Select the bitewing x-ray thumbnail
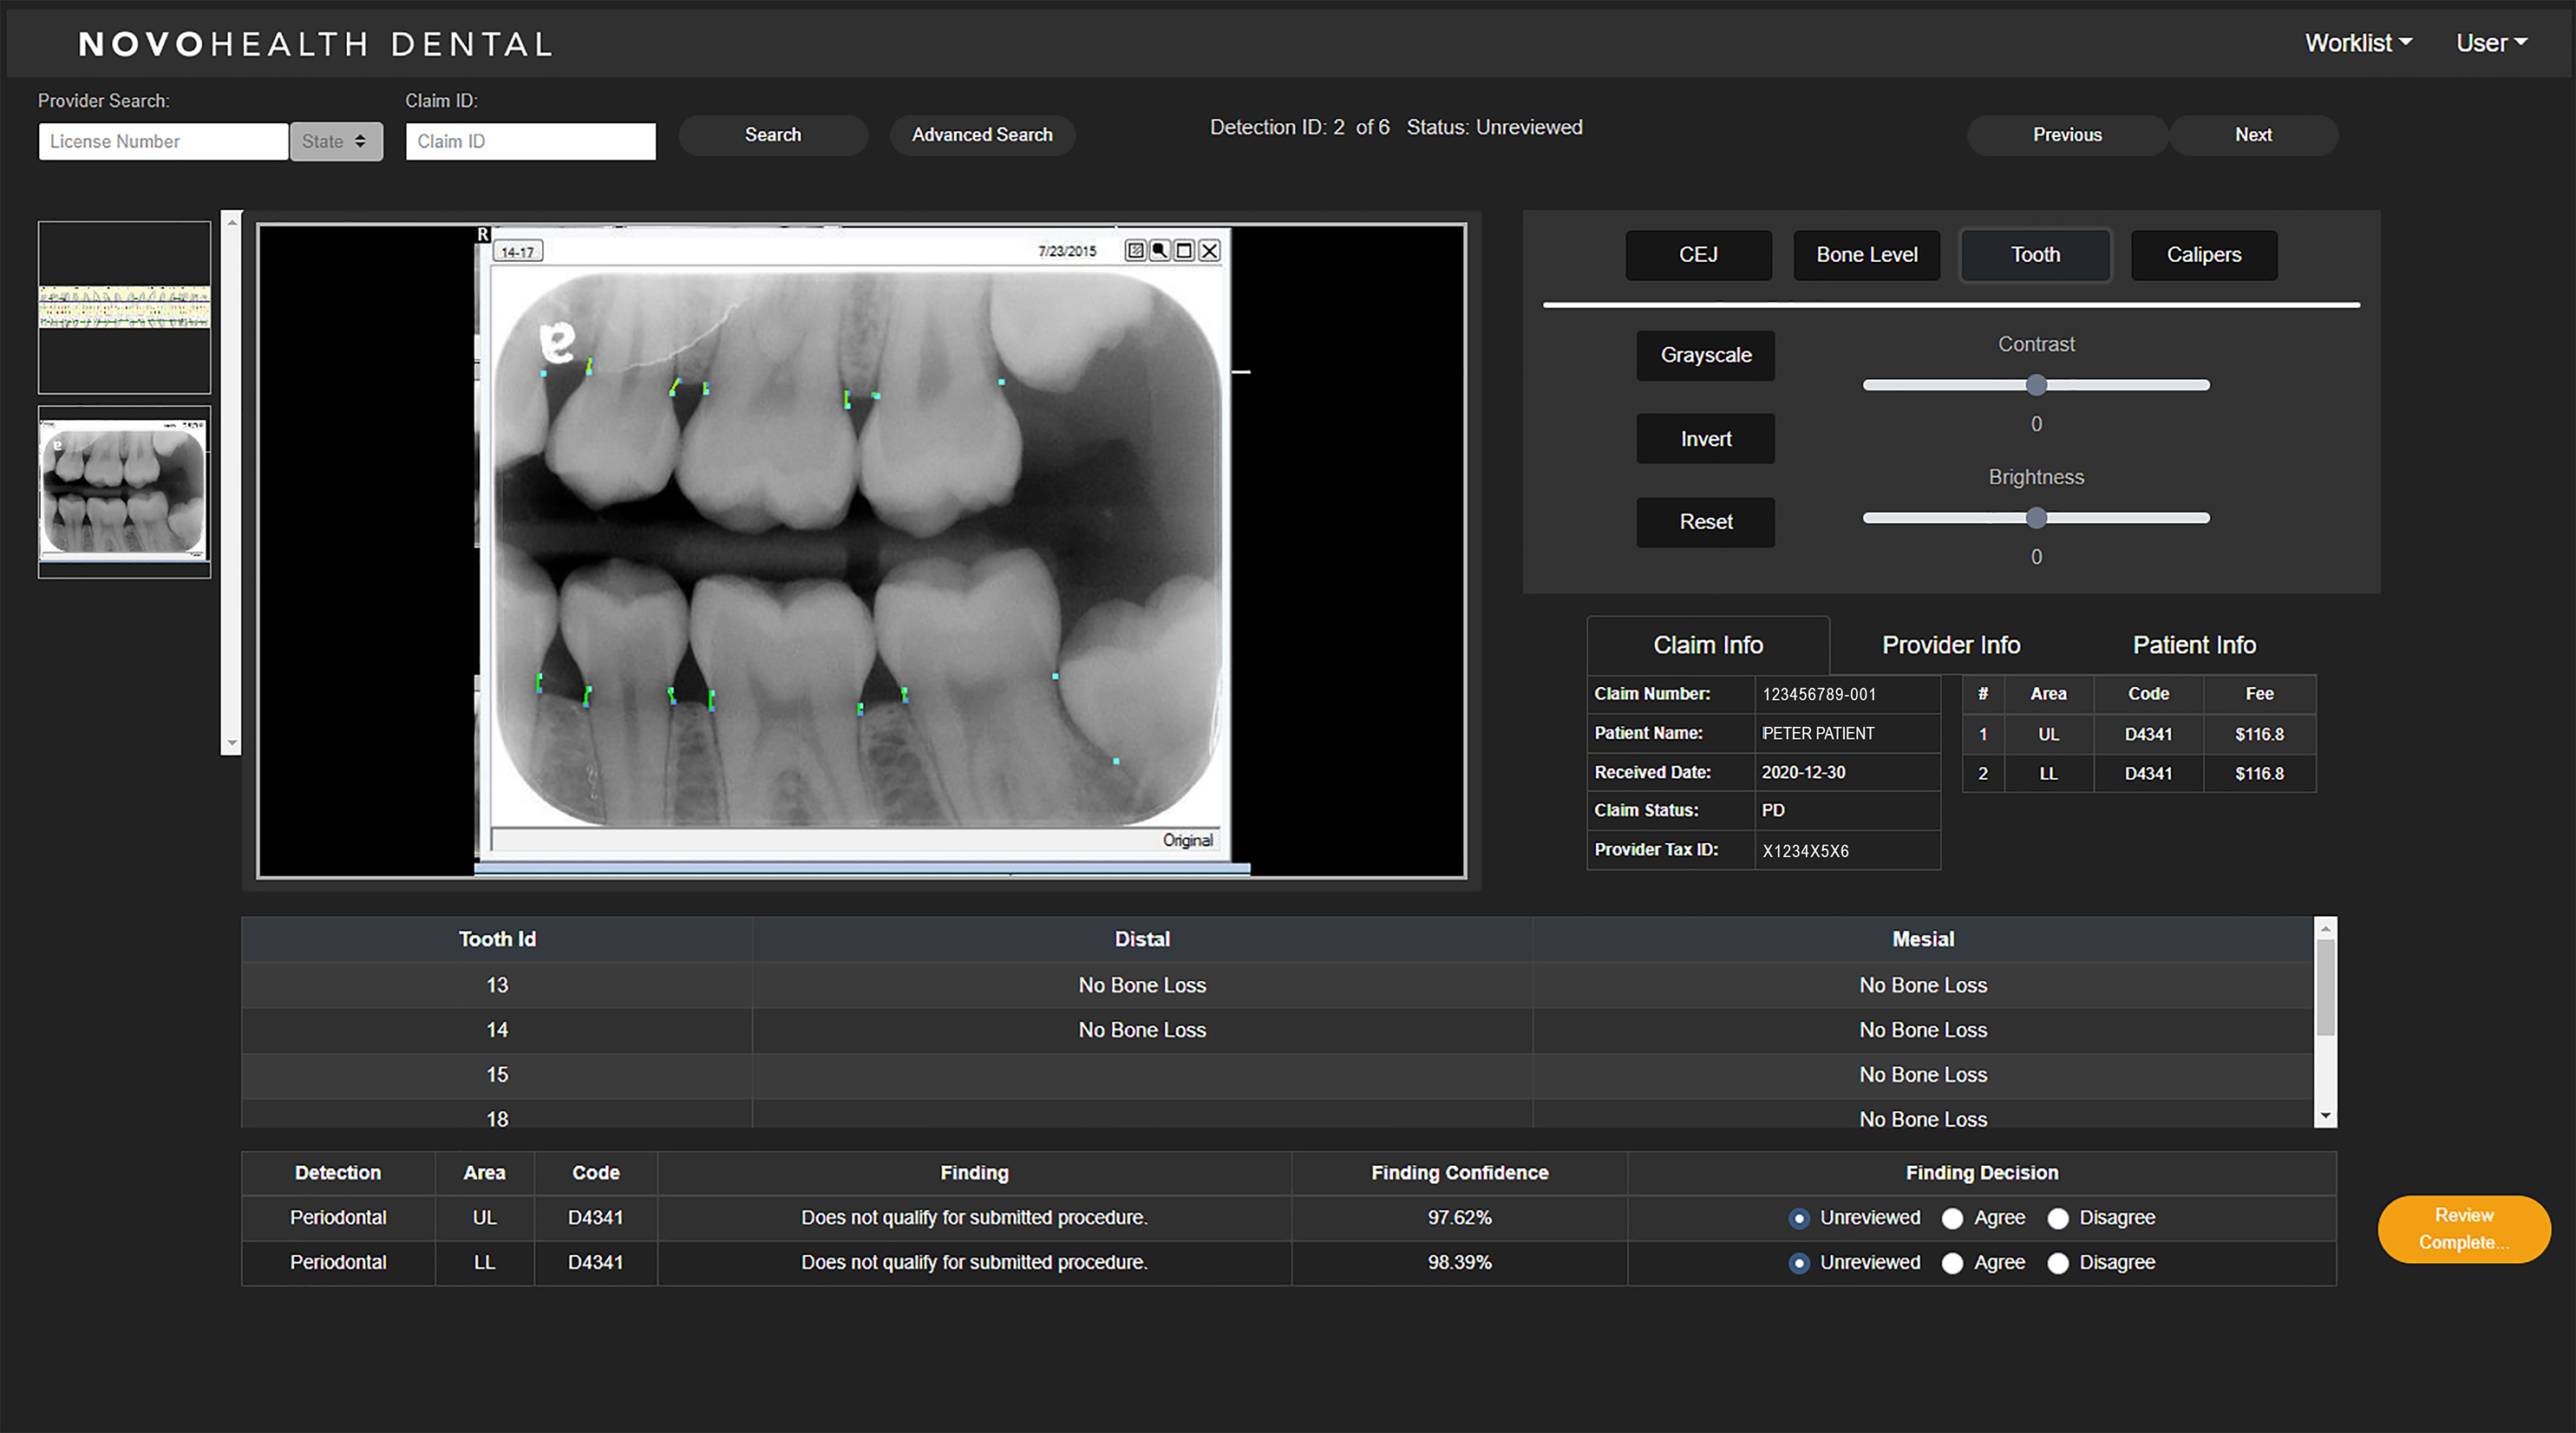2576x1433 pixels. point(124,492)
